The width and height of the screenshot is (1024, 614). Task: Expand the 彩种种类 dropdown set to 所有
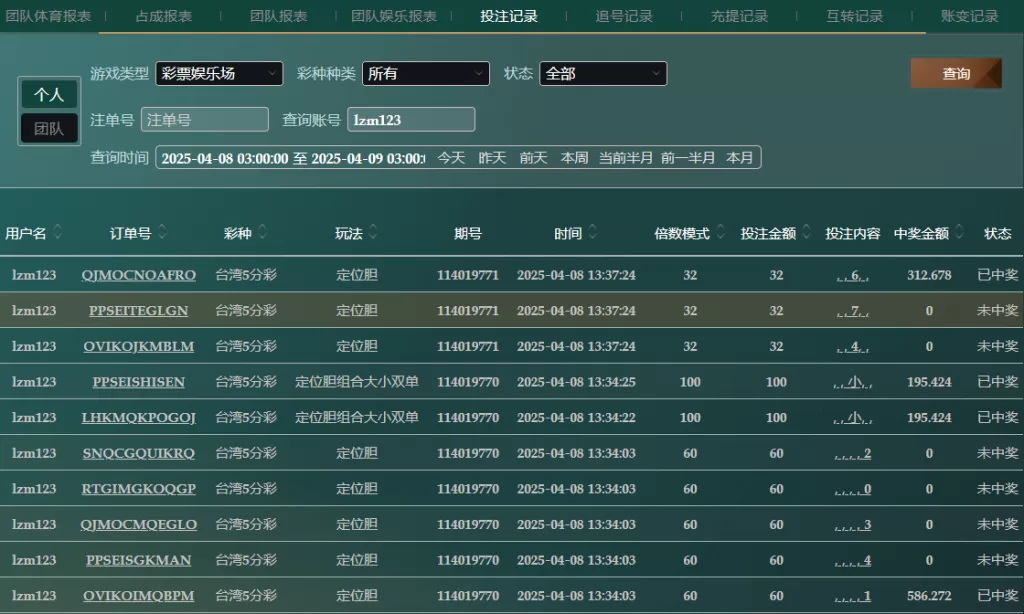(425, 74)
